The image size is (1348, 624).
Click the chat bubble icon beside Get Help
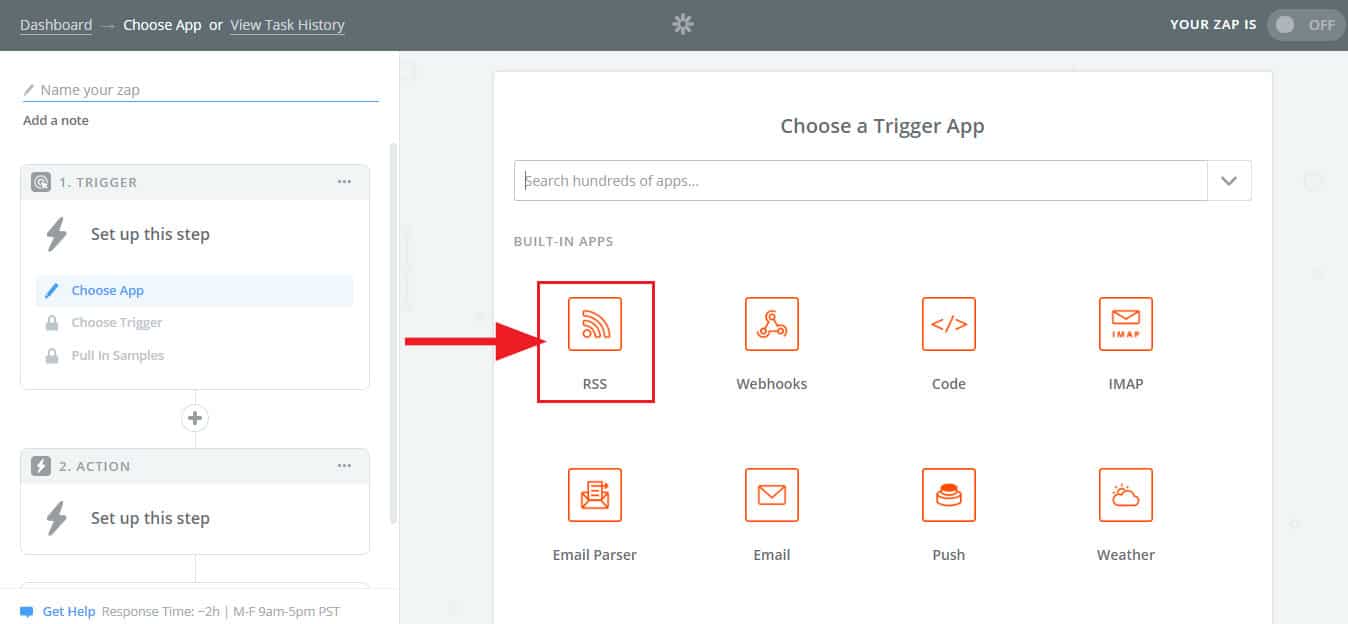27,611
